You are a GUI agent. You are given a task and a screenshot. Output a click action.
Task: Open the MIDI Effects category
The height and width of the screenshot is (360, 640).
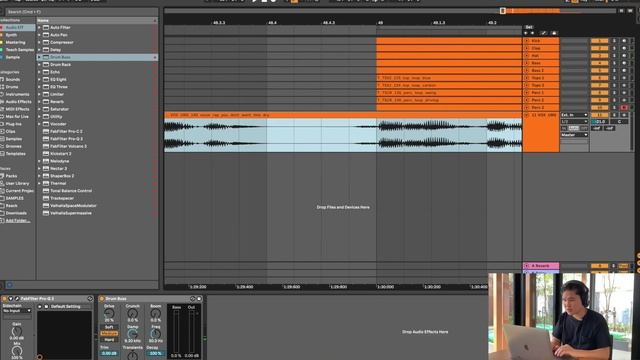tap(18, 109)
